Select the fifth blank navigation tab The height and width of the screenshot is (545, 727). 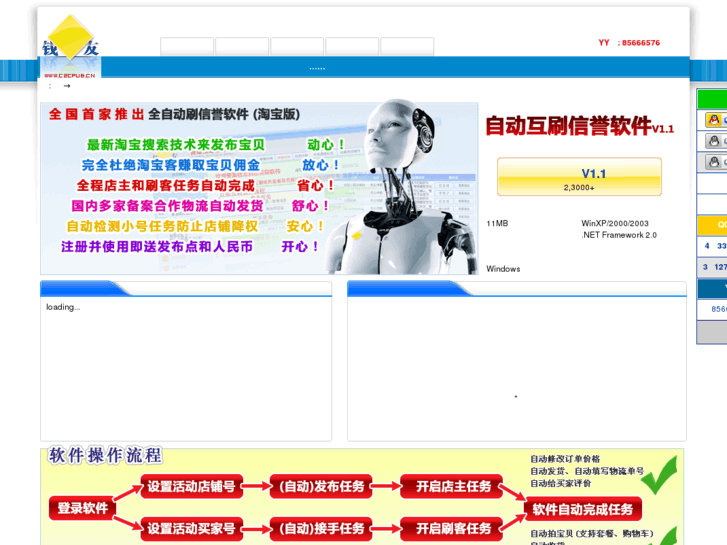pyautogui.click(x=407, y=47)
